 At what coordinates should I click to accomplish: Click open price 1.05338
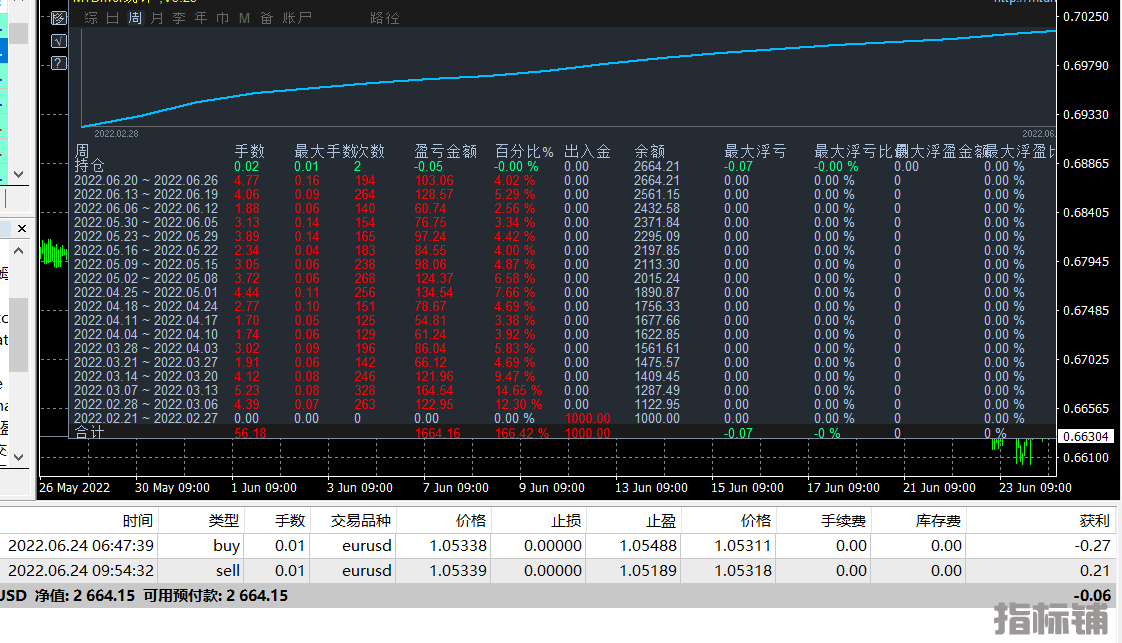pos(458,546)
